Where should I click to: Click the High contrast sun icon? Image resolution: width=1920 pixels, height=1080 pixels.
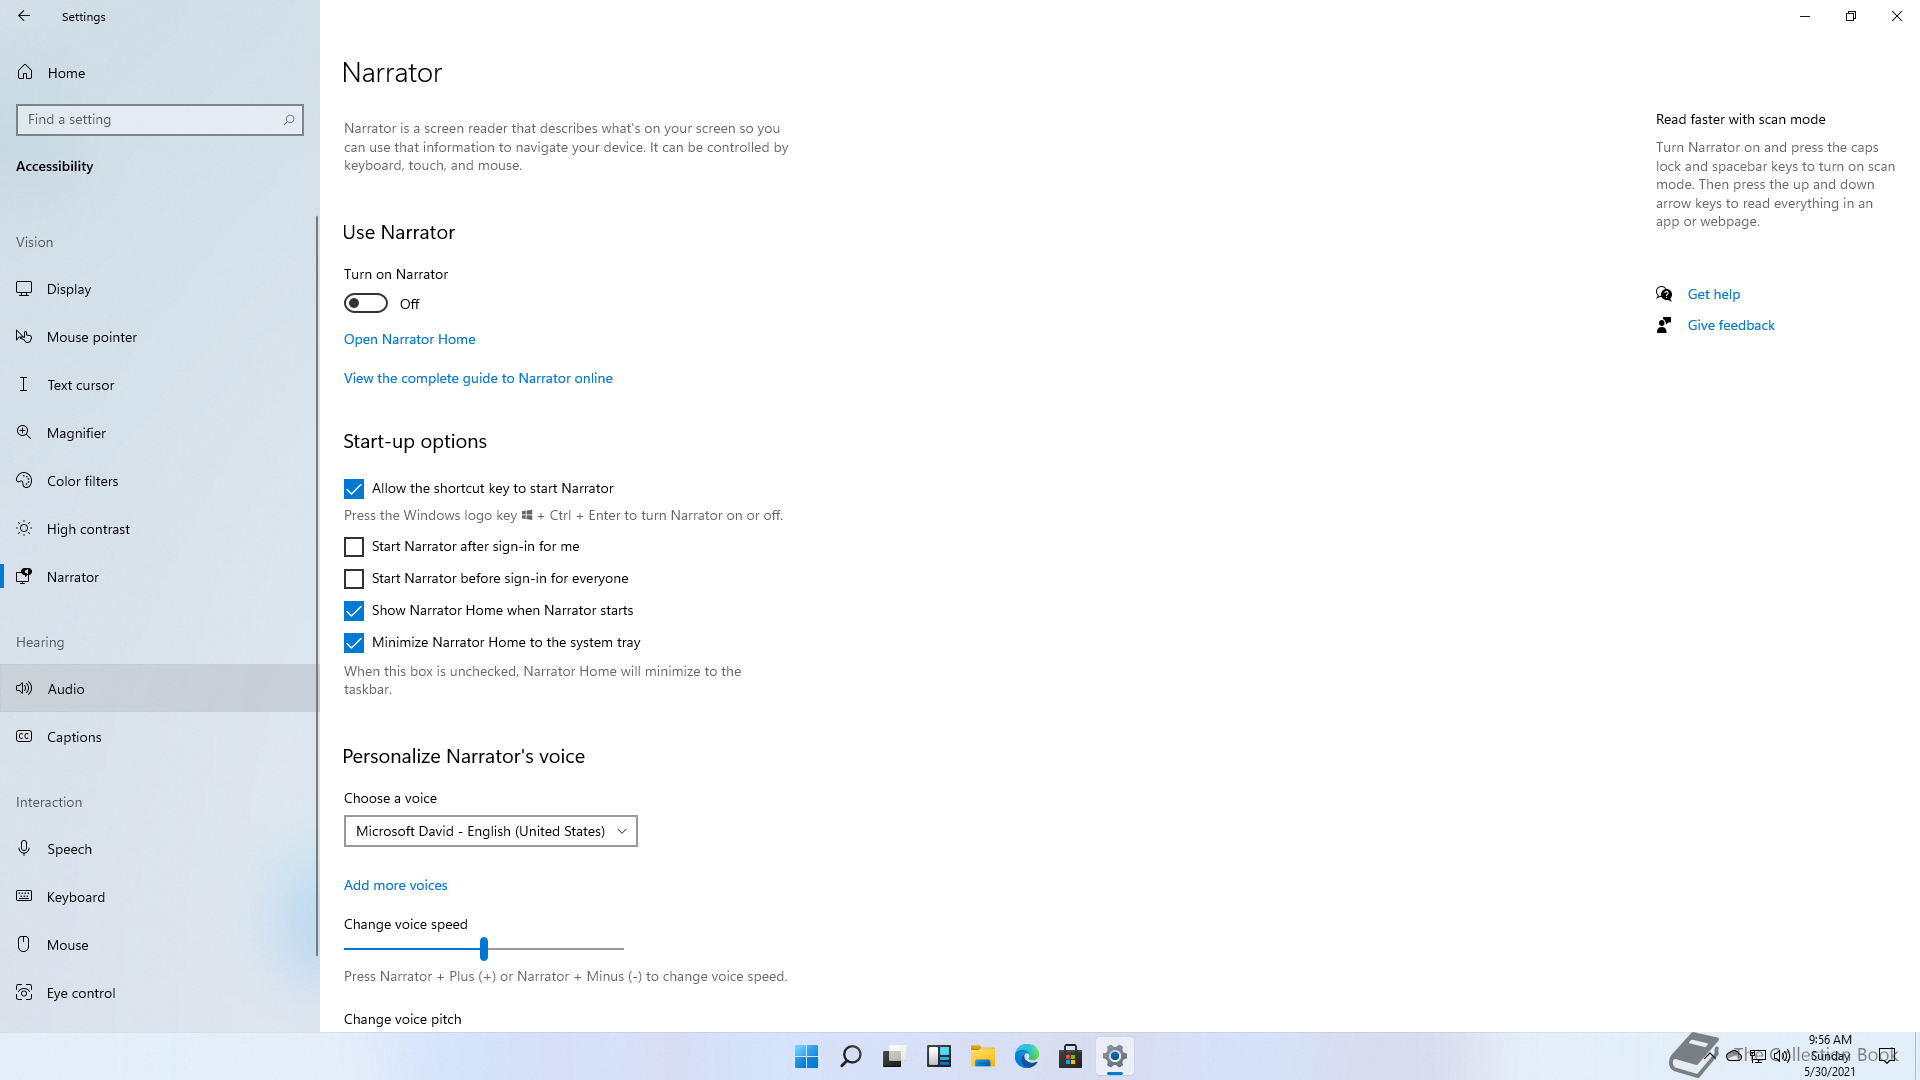click(24, 529)
